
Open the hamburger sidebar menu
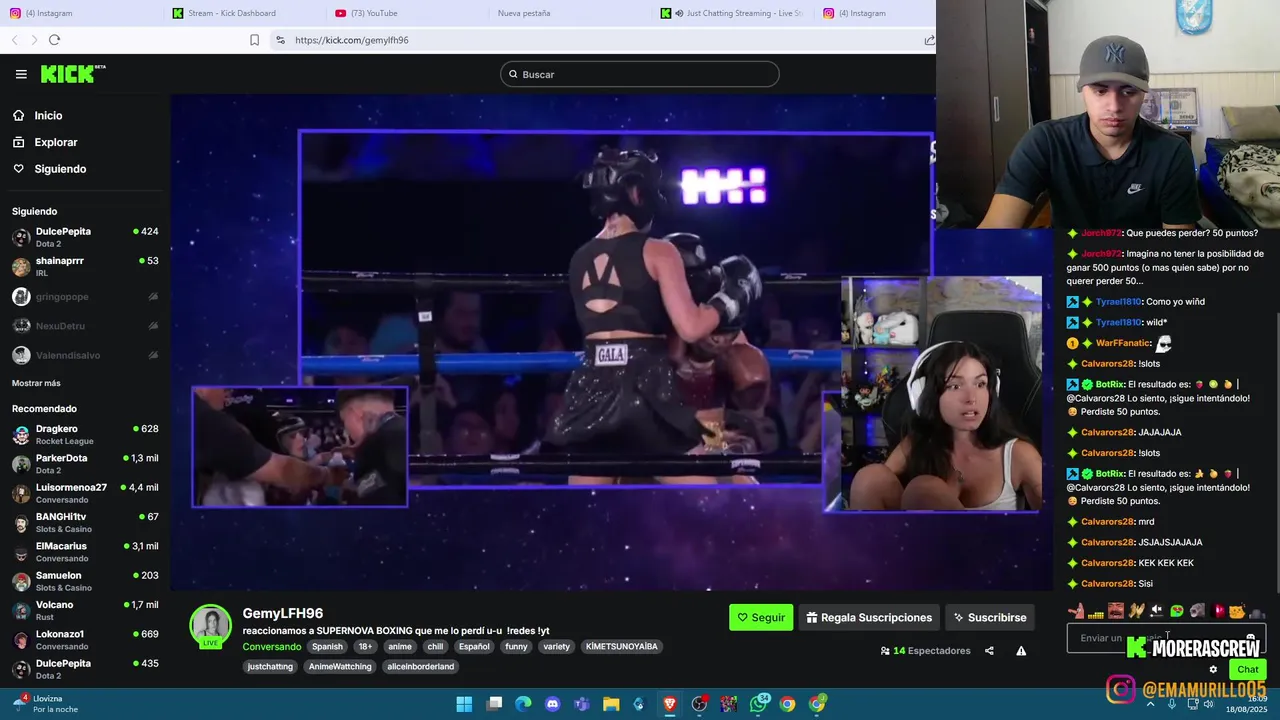21,74
